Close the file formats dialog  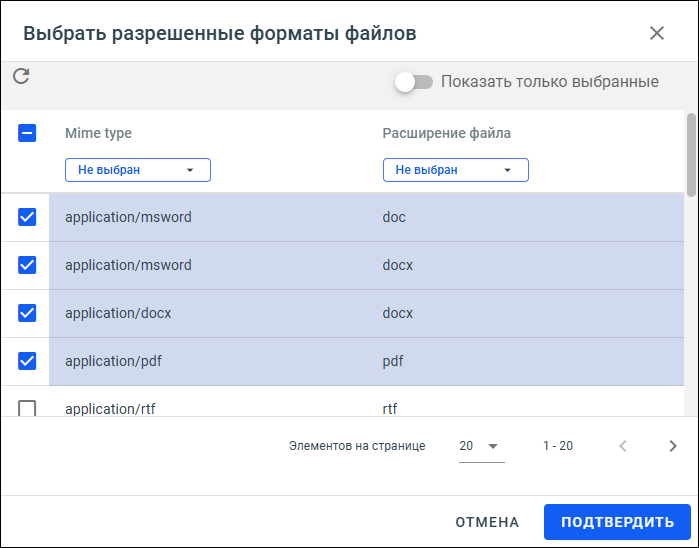click(657, 33)
